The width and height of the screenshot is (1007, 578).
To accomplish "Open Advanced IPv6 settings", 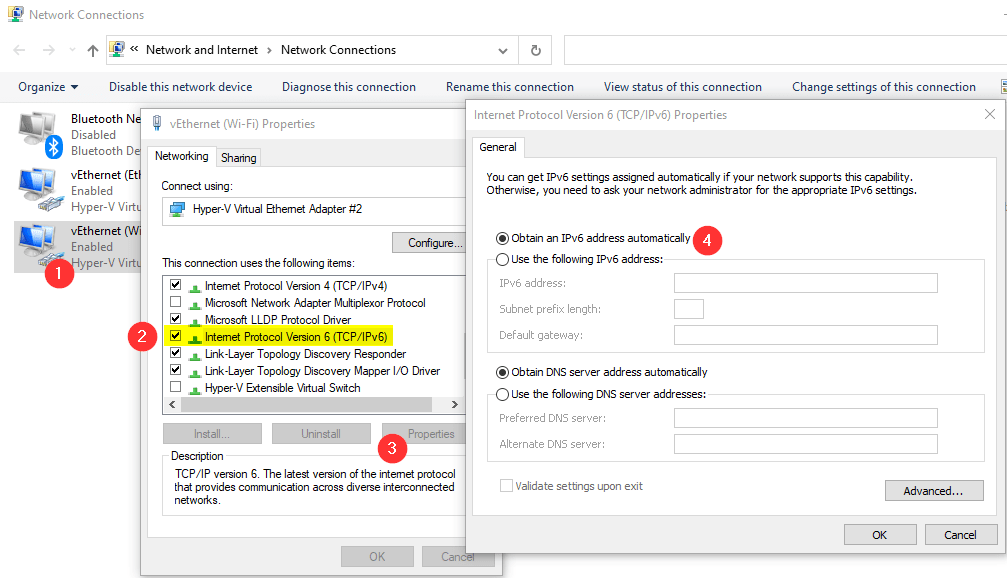I will click(933, 490).
